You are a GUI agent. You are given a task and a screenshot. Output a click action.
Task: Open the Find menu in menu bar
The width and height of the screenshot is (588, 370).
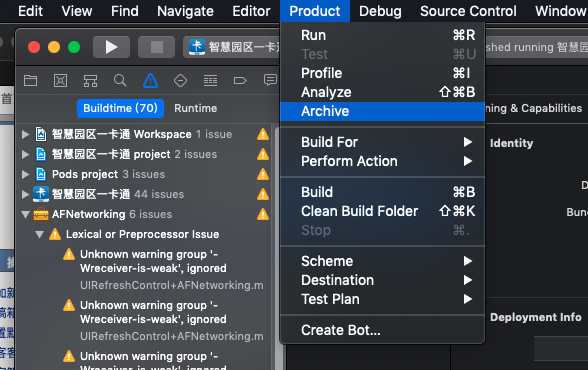124,11
